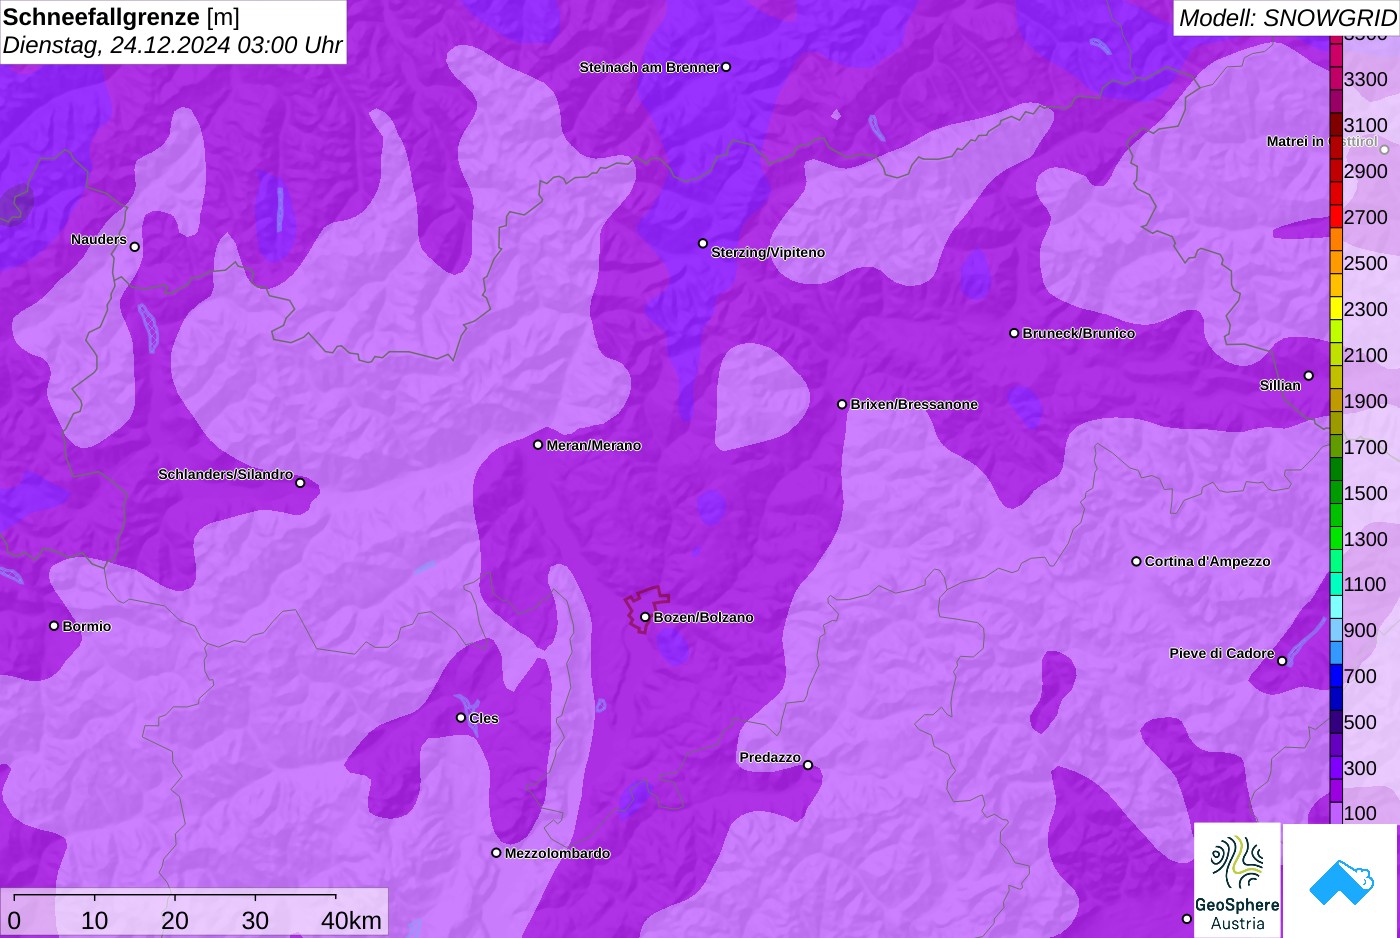This screenshot has height=938, width=1400.
Task: Click the '30' scale bar tick label
Action: 255,921
